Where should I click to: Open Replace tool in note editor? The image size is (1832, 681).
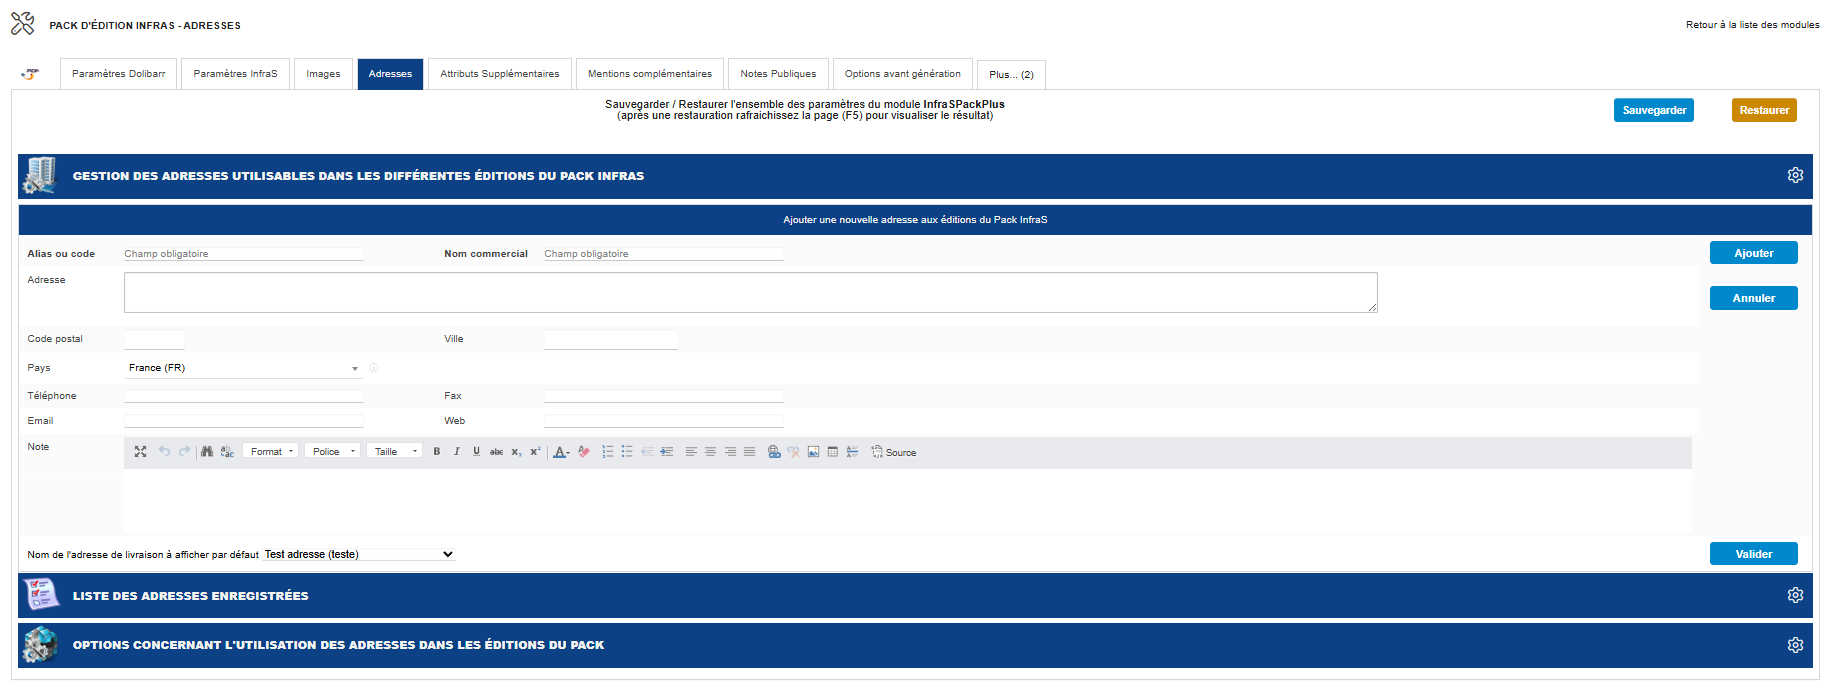(x=227, y=452)
